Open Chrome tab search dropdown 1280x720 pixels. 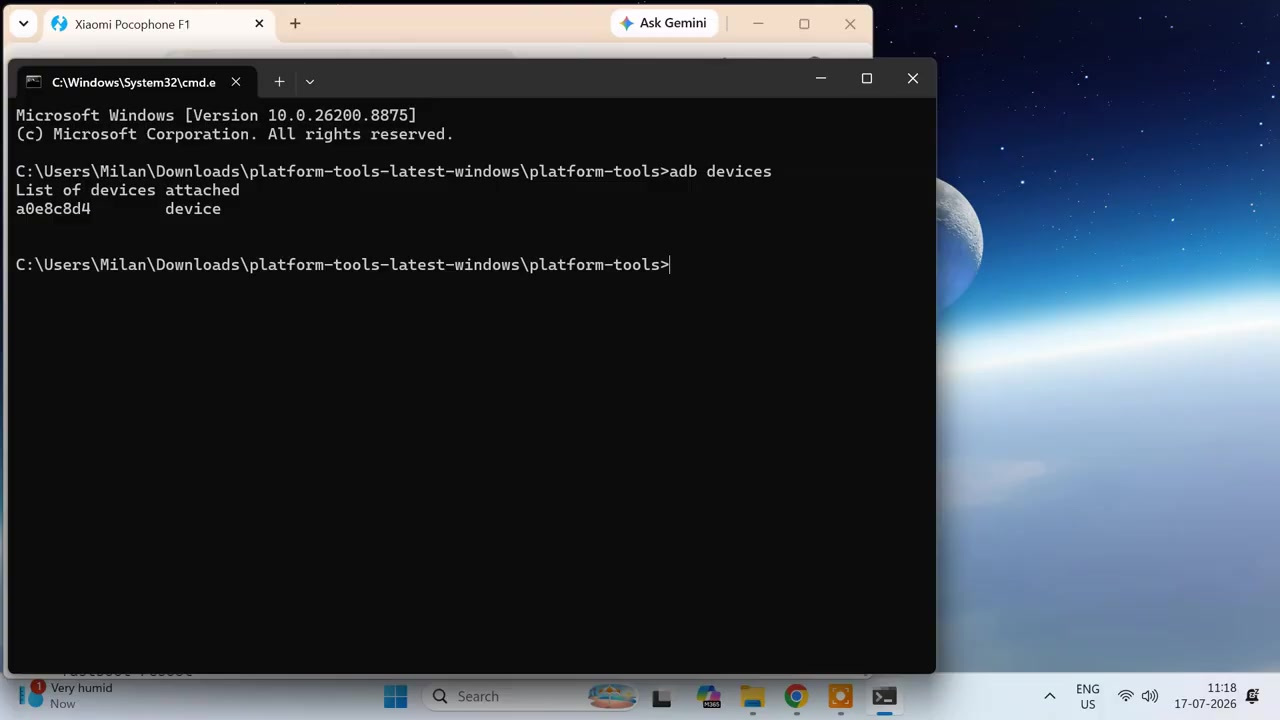(x=23, y=23)
